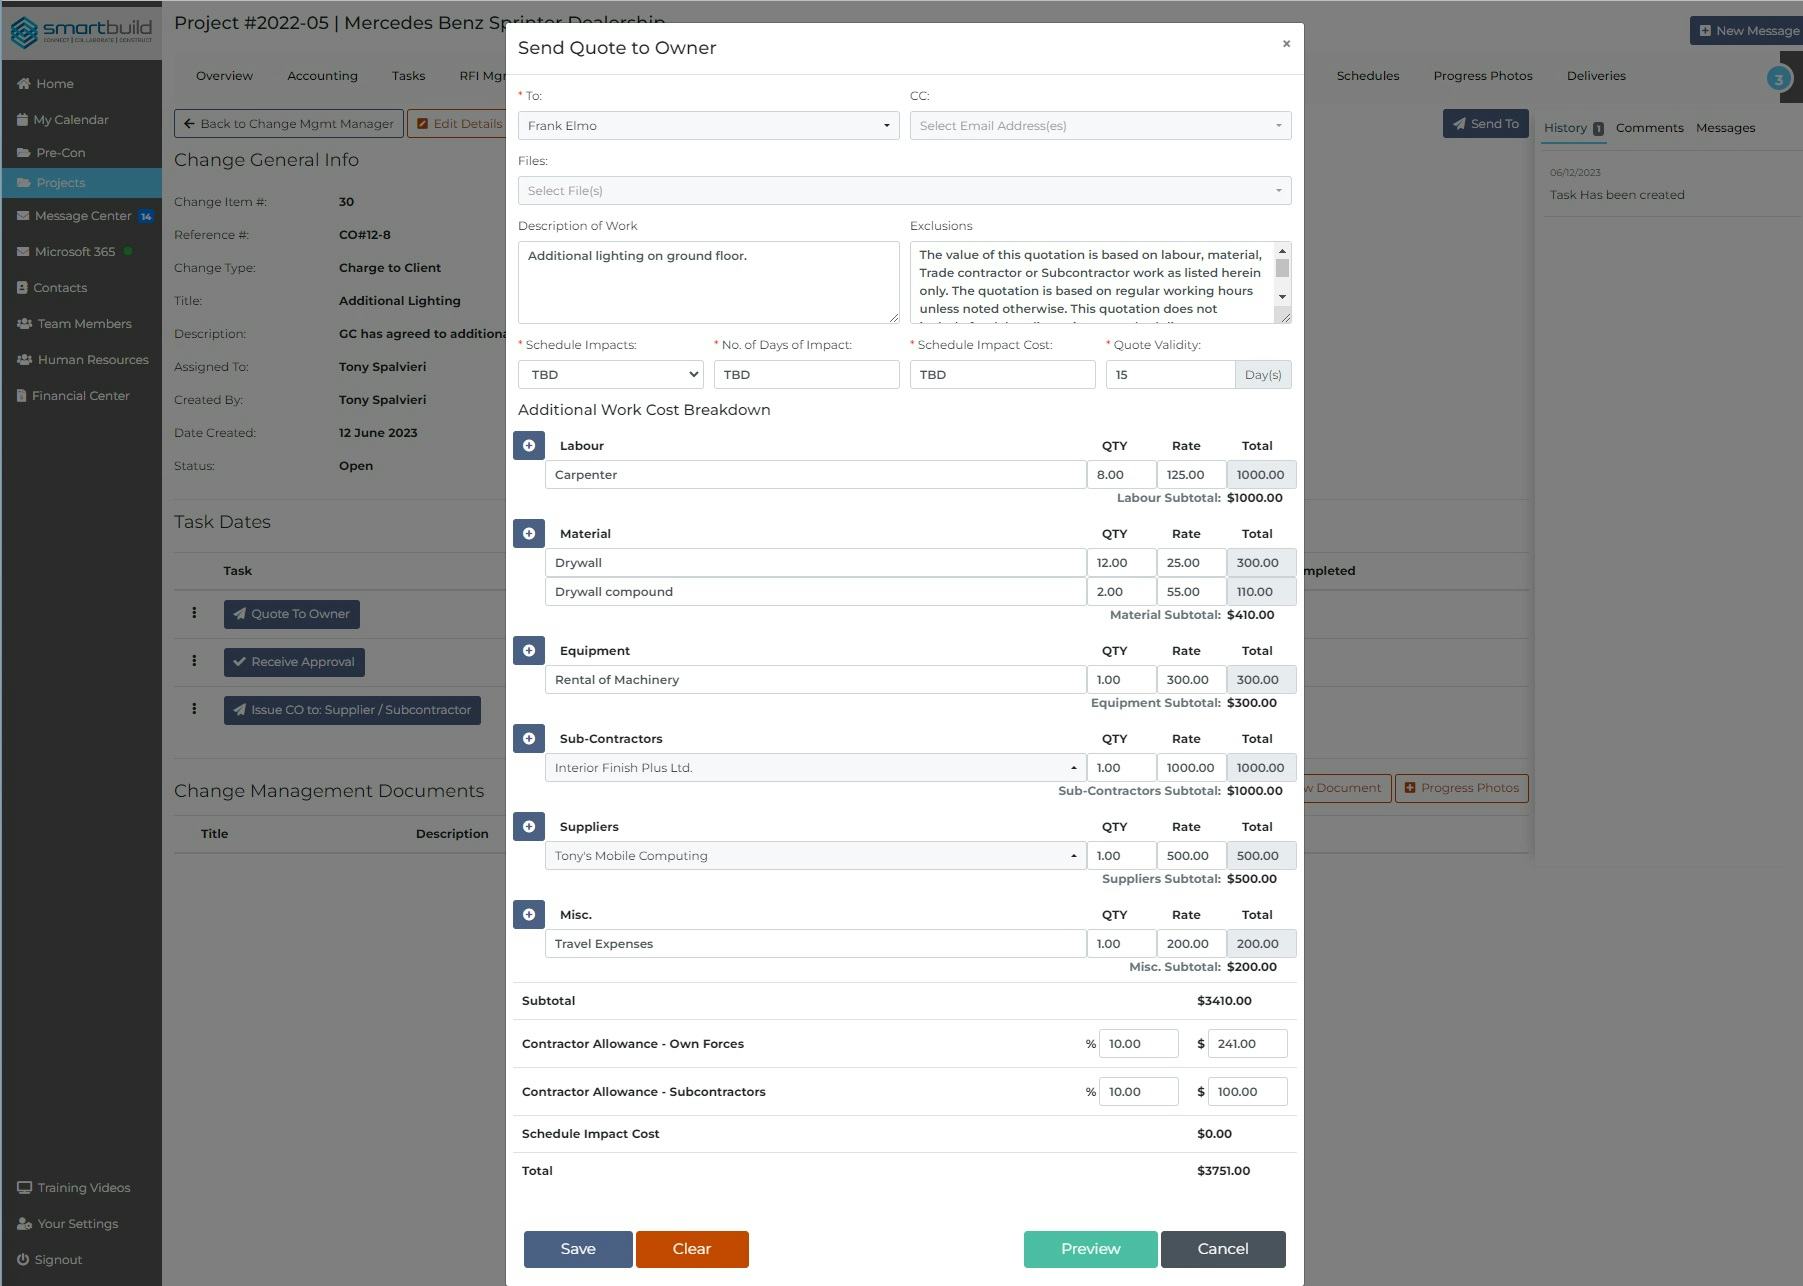Open the Schedule Impacts TBD dropdown
The image size is (1803, 1286).
(x=610, y=374)
